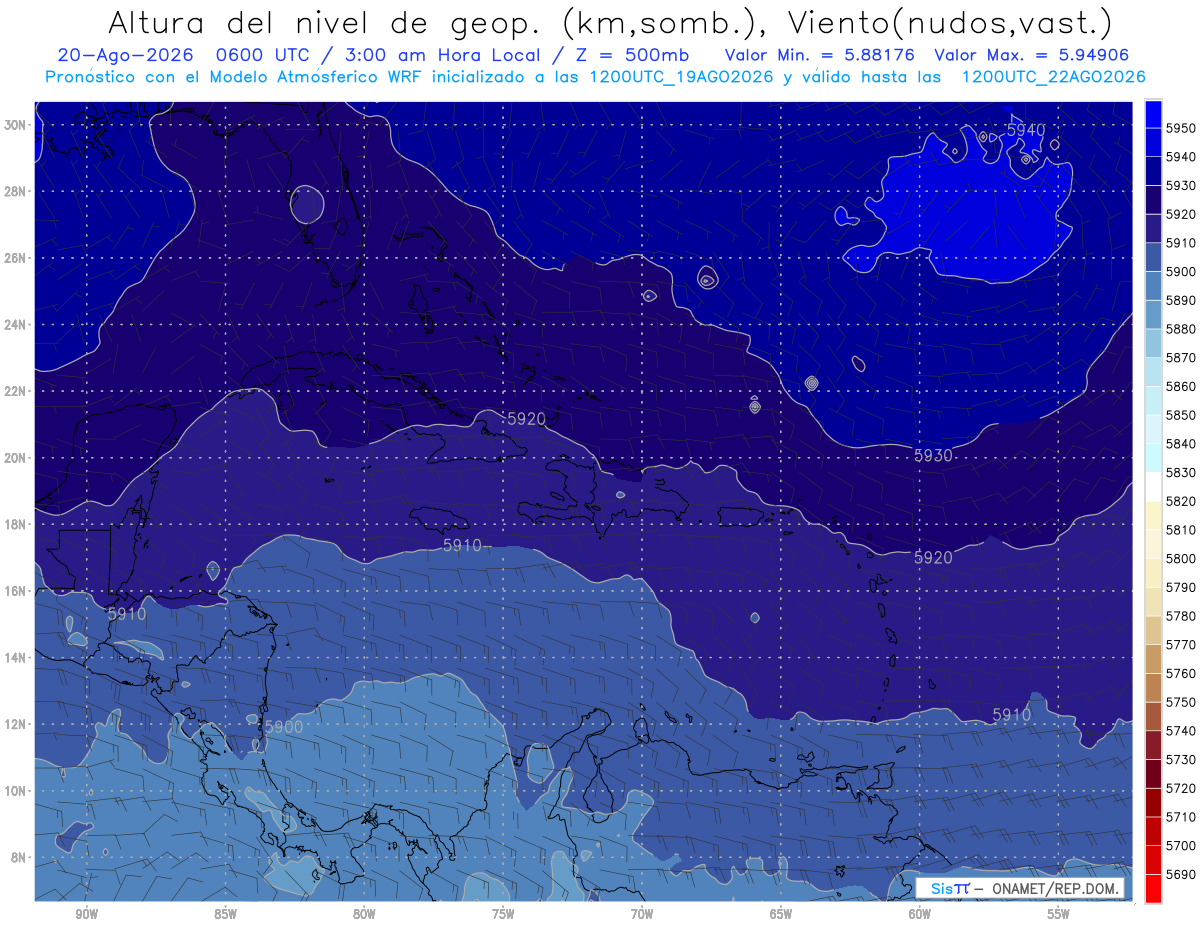
Task: Click 'Pronóstico con el Modelo Atmosferico WRF' text
Action: pos(235,77)
